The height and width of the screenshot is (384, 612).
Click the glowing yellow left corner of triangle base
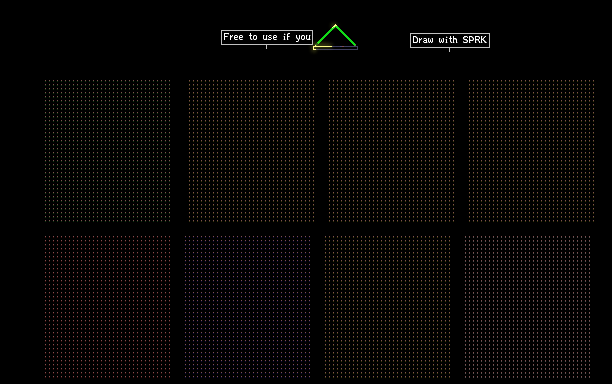314,48
